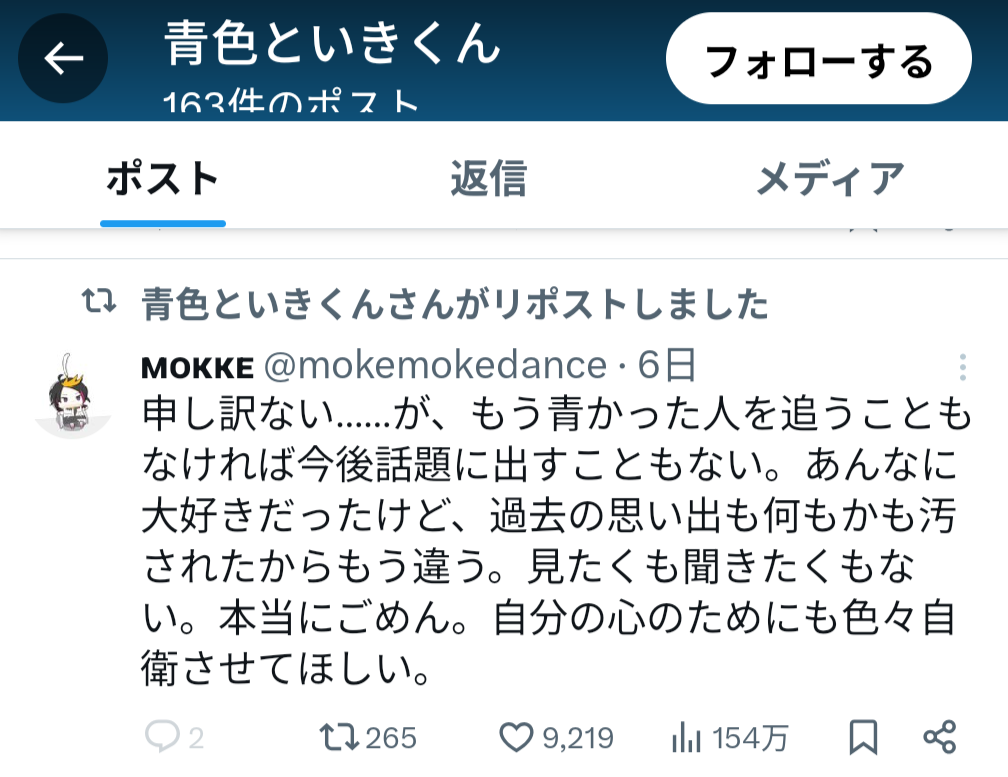1008x777 pixels.
Task: Click the 青色といきくん profile title in header
Action: pyautogui.click(x=332, y=44)
